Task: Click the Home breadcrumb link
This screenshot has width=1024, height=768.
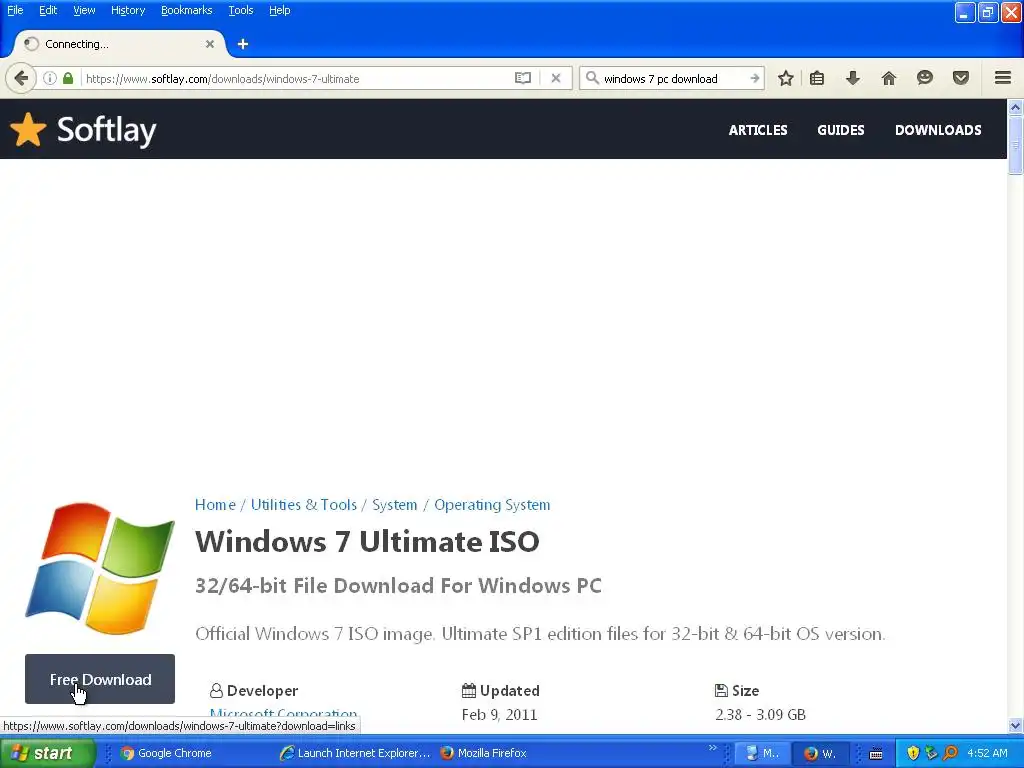Action: coord(215,505)
